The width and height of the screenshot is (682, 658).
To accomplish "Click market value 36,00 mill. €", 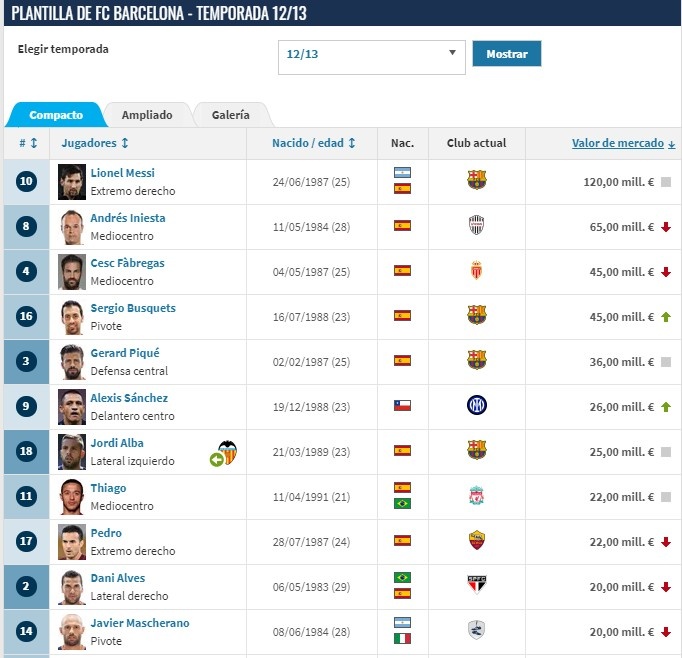I will coord(622,362).
